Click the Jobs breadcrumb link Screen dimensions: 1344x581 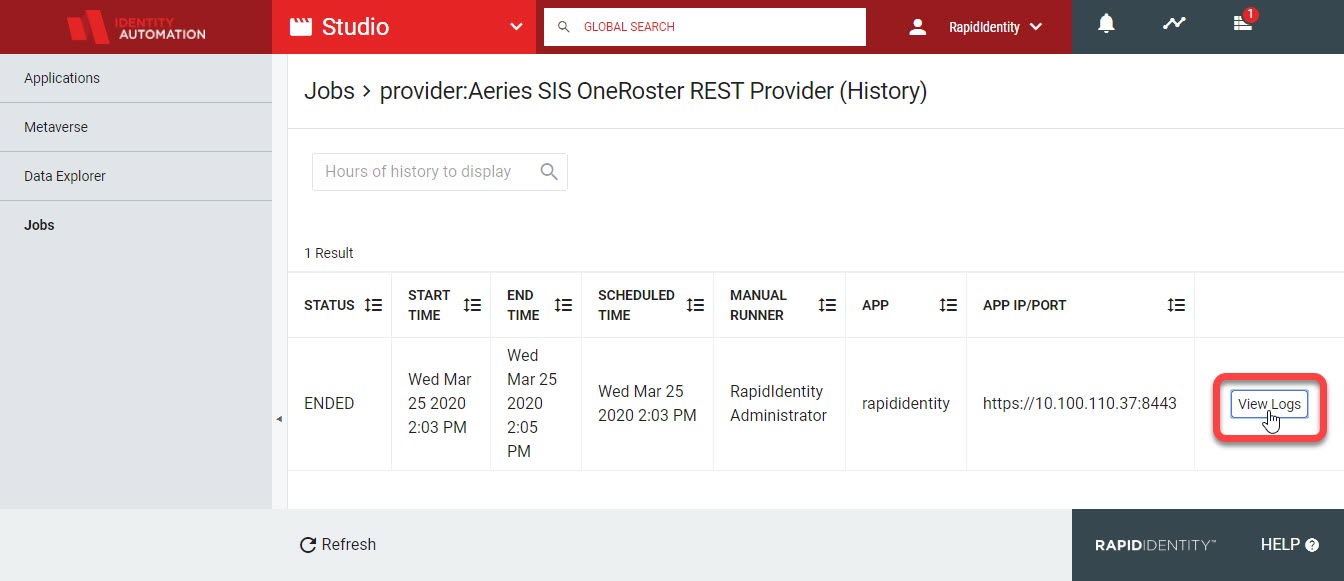click(x=329, y=91)
